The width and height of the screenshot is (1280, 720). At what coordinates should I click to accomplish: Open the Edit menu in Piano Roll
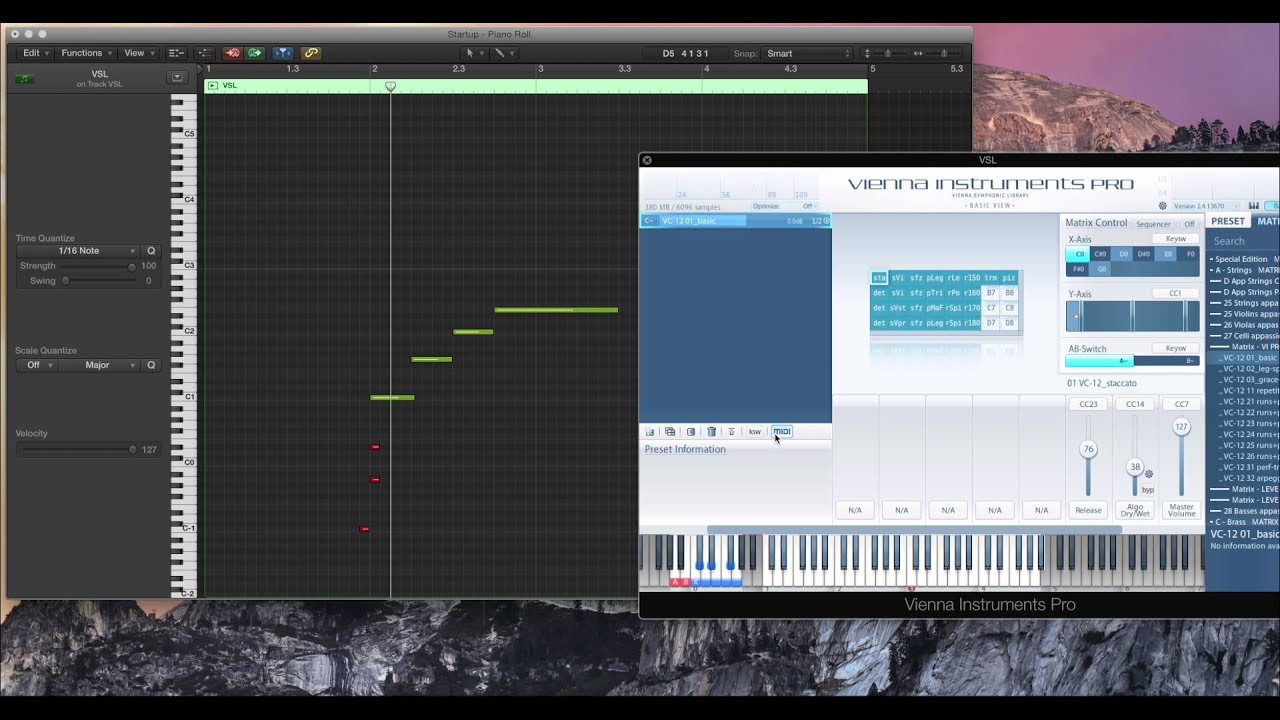click(35, 53)
